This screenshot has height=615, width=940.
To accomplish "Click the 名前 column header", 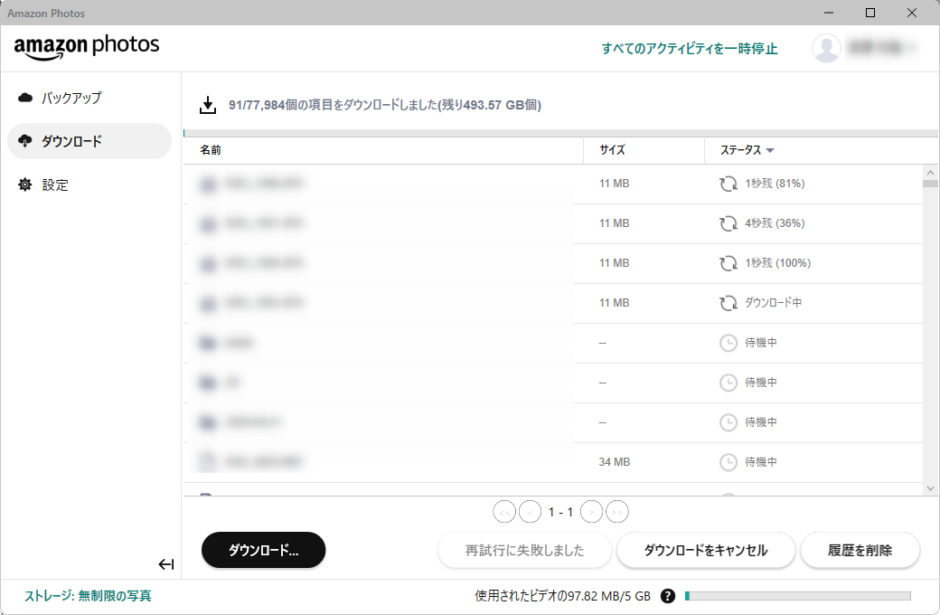I will 211,150.
